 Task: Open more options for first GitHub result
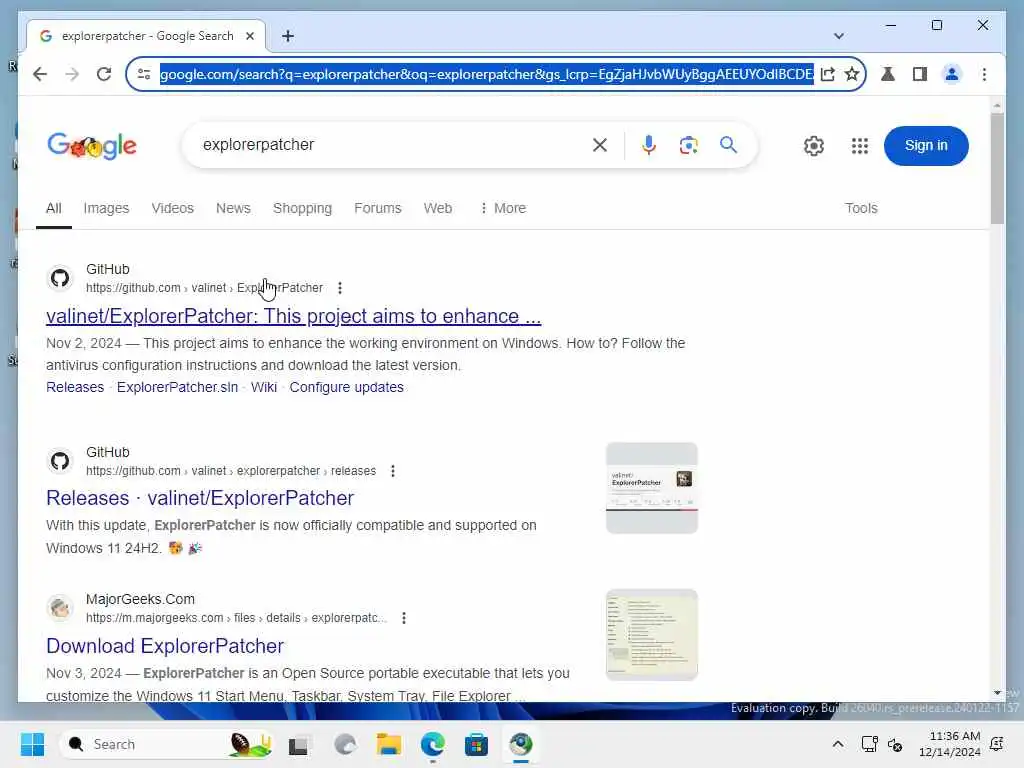coord(340,288)
